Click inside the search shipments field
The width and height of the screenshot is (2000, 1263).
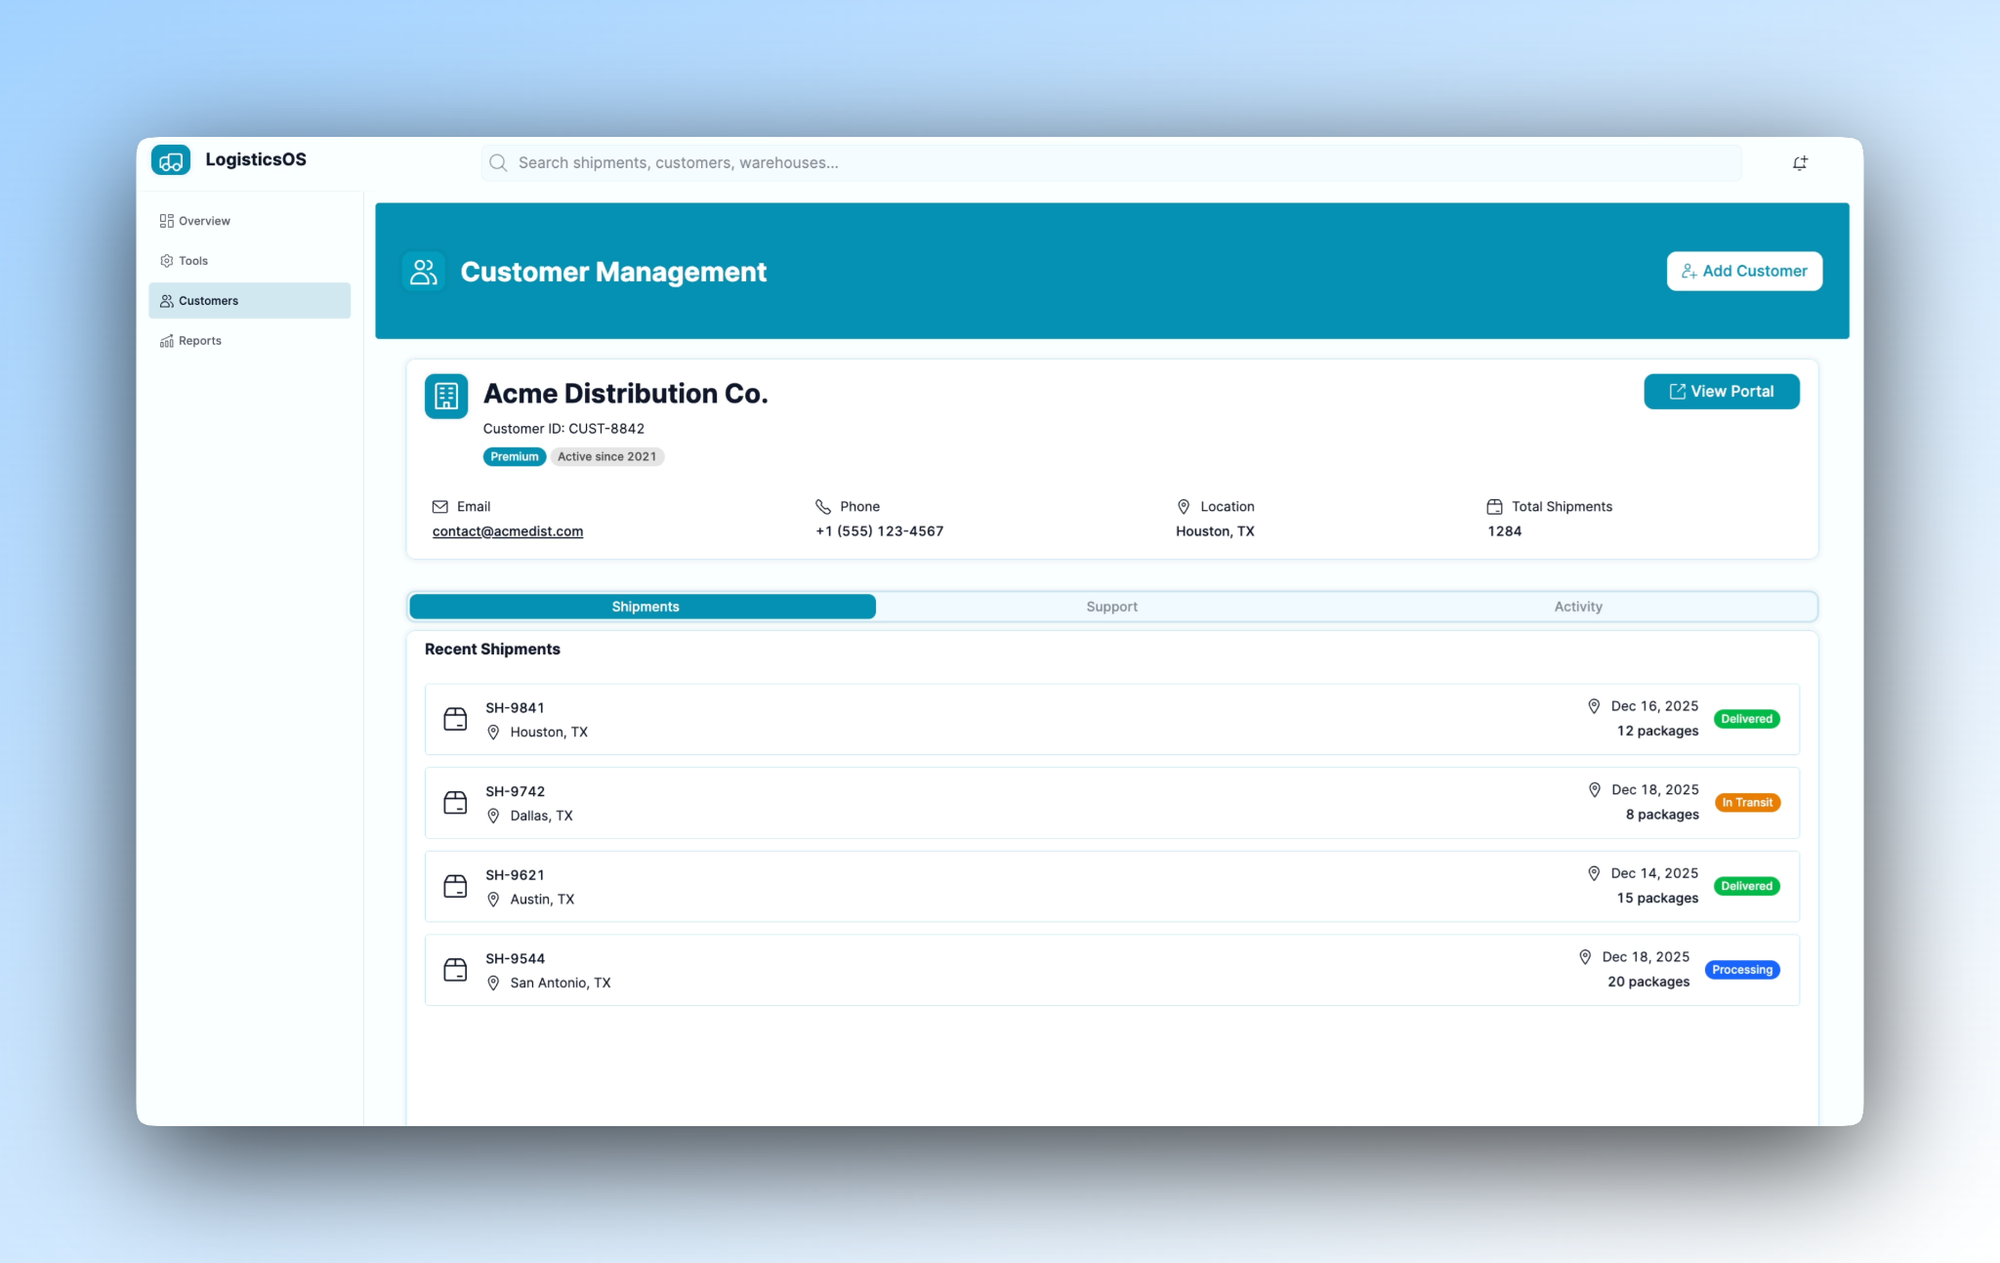click(1000, 162)
